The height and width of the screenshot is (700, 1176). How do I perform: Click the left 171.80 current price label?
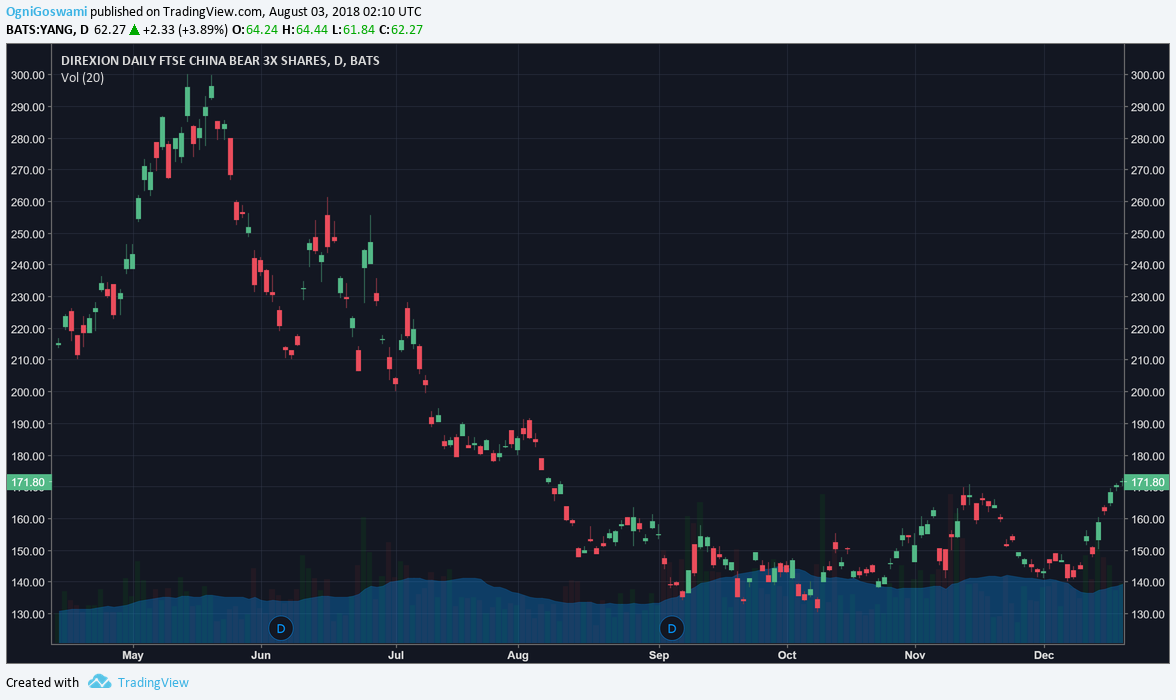pyautogui.click(x=29, y=482)
